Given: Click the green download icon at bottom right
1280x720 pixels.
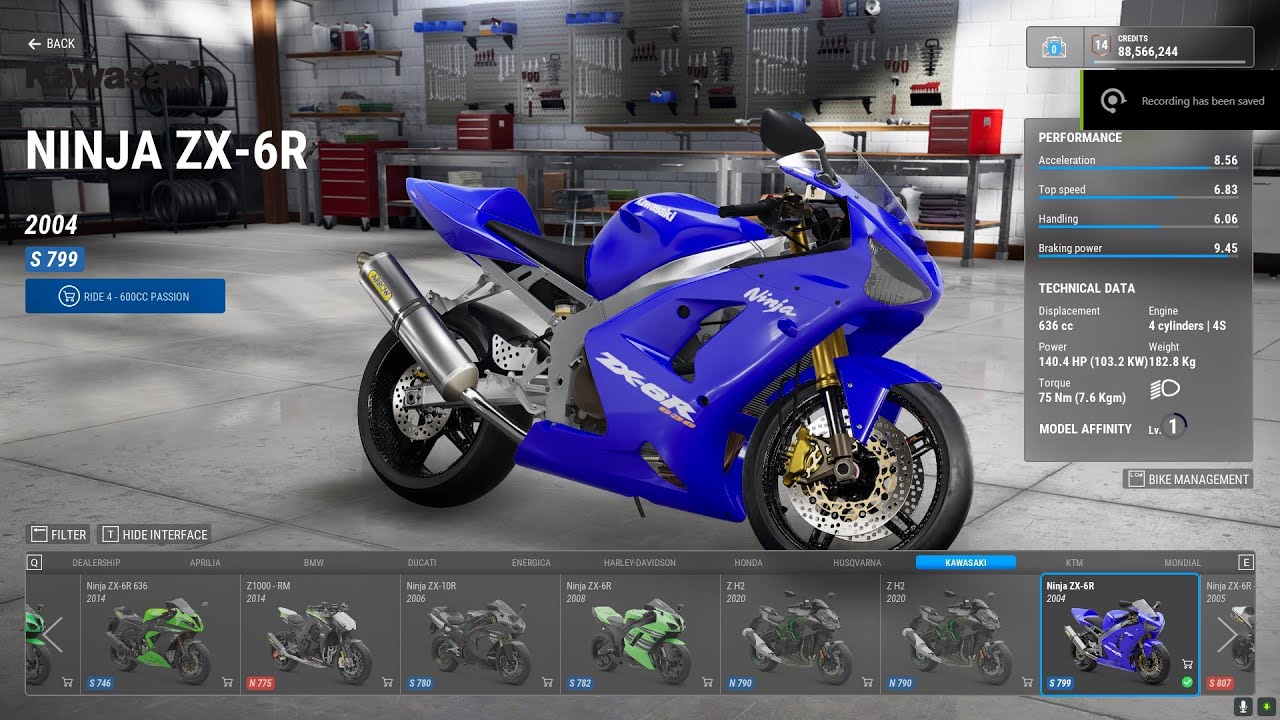Looking at the screenshot, I should point(1267,707).
